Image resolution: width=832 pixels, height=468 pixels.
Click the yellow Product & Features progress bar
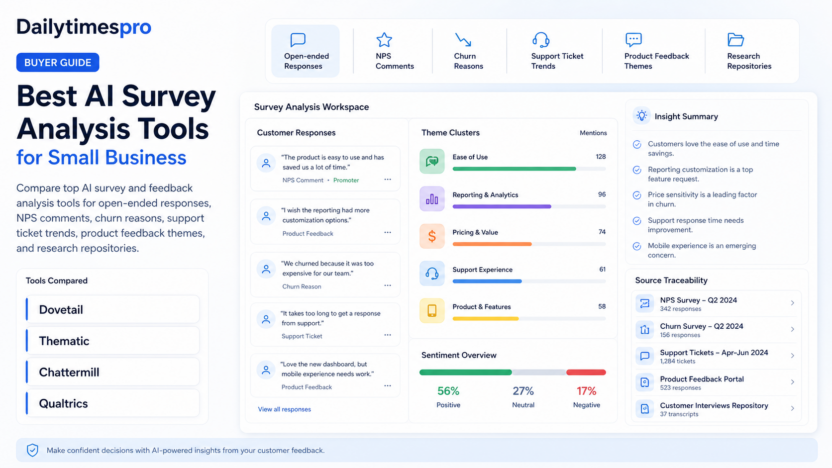coord(486,319)
